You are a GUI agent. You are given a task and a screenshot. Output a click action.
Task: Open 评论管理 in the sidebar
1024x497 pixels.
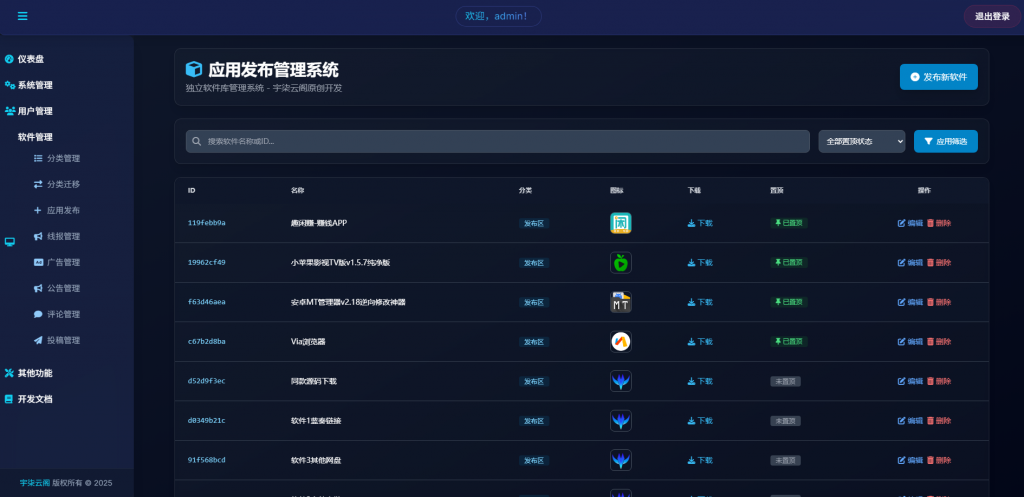click(64, 314)
